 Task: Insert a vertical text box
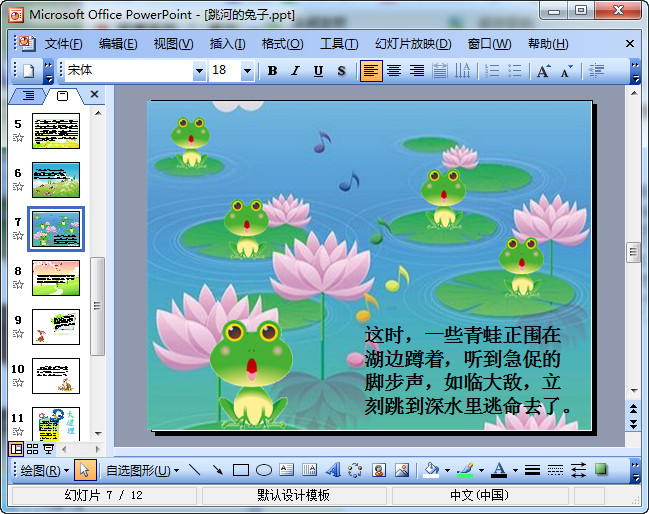[x=309, y=470]
